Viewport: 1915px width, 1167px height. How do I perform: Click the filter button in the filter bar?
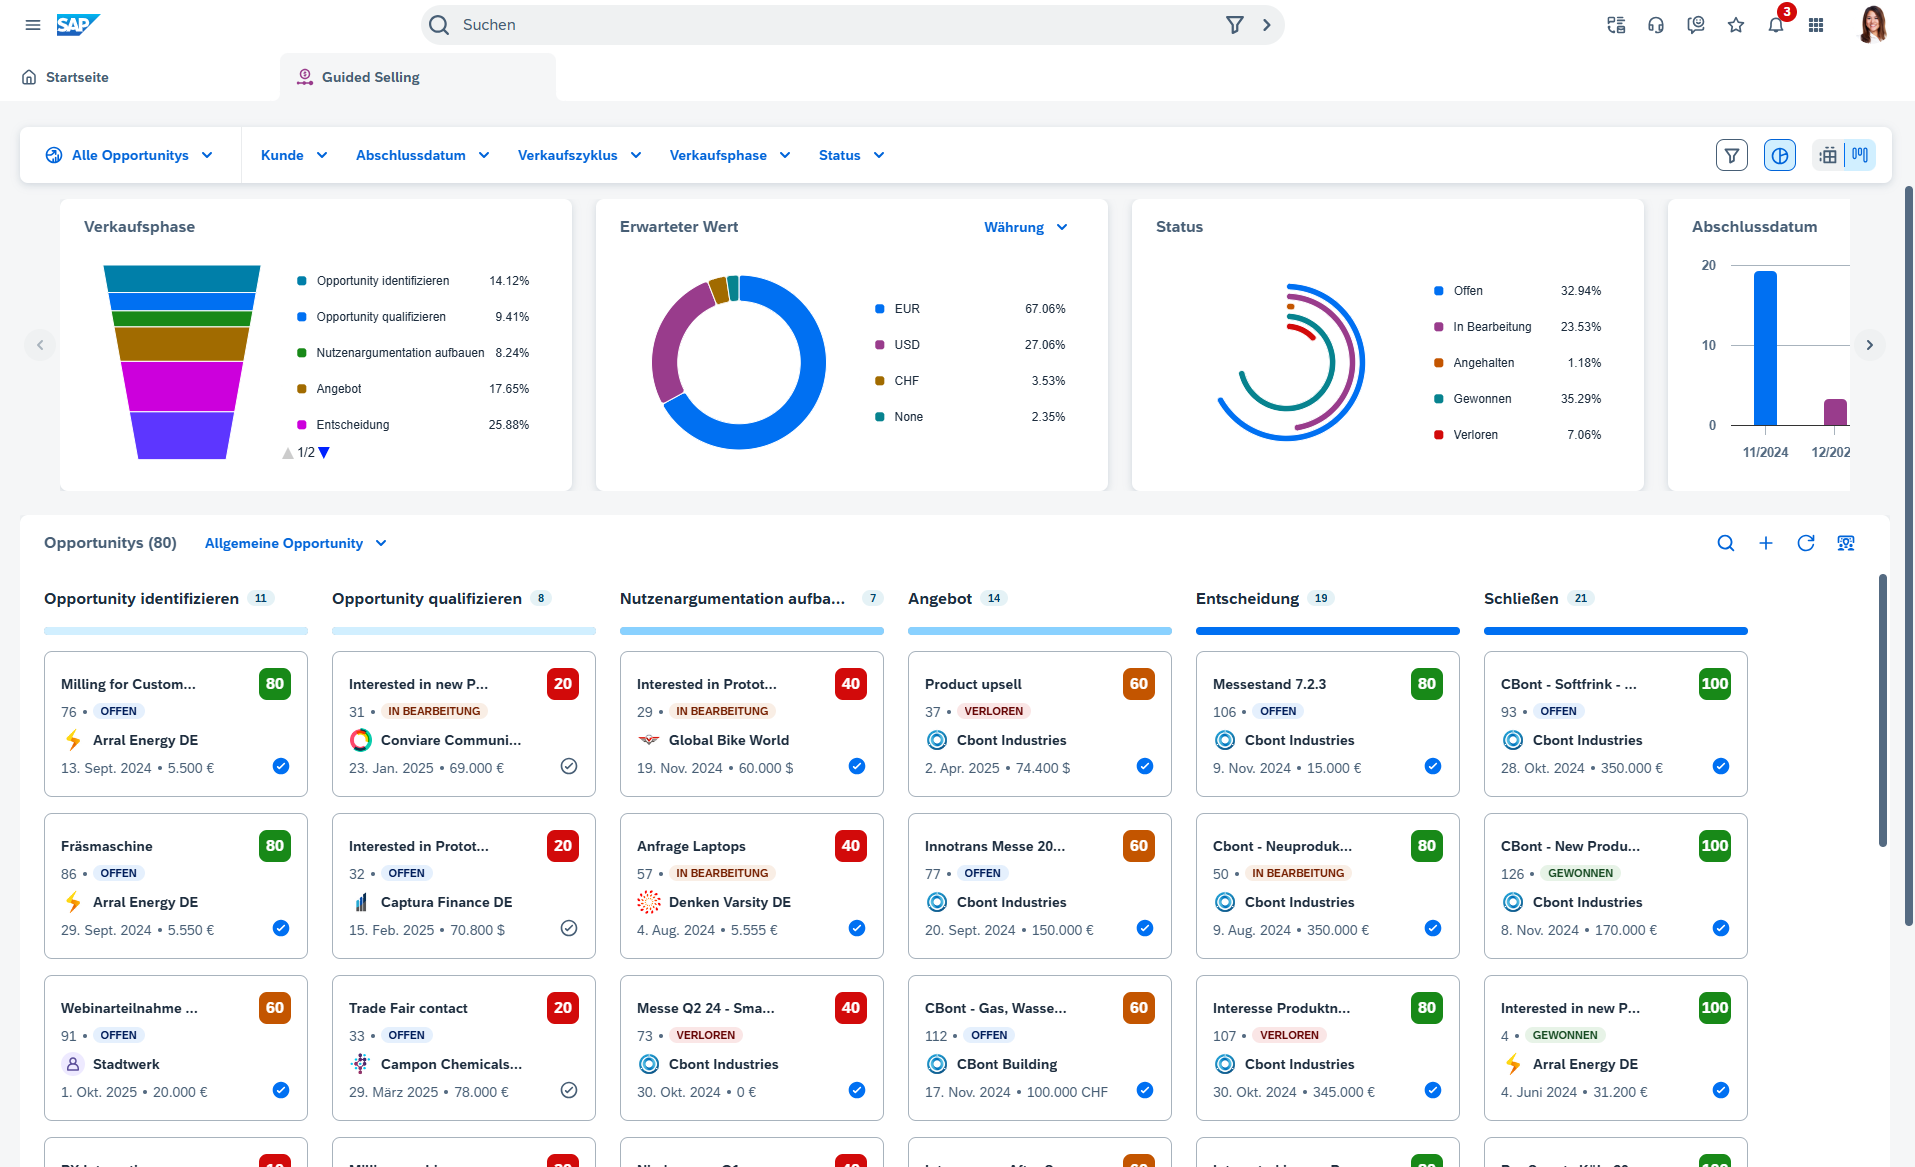coord(1732,155)
